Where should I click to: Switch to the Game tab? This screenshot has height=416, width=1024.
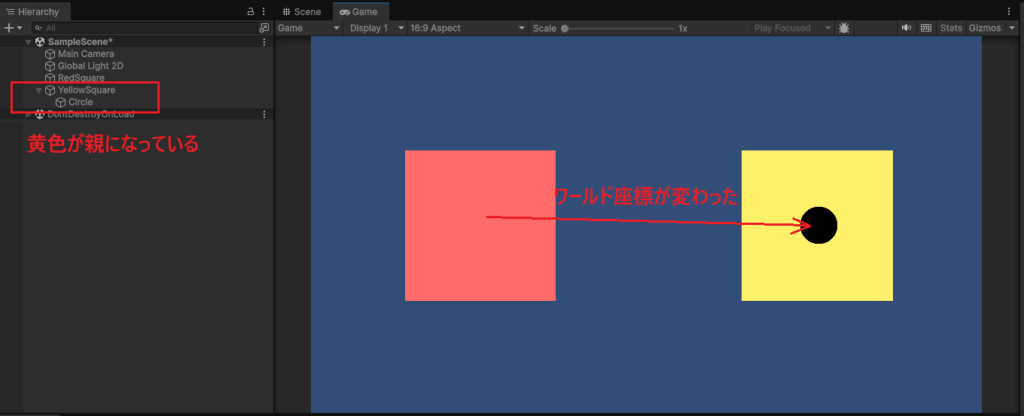pos(358,11)
